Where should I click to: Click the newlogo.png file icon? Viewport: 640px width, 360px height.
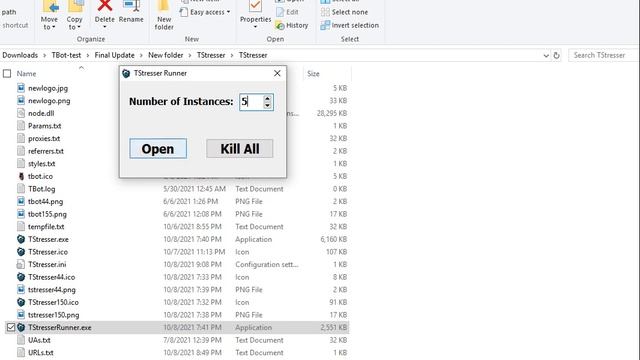tap(21, 100)
